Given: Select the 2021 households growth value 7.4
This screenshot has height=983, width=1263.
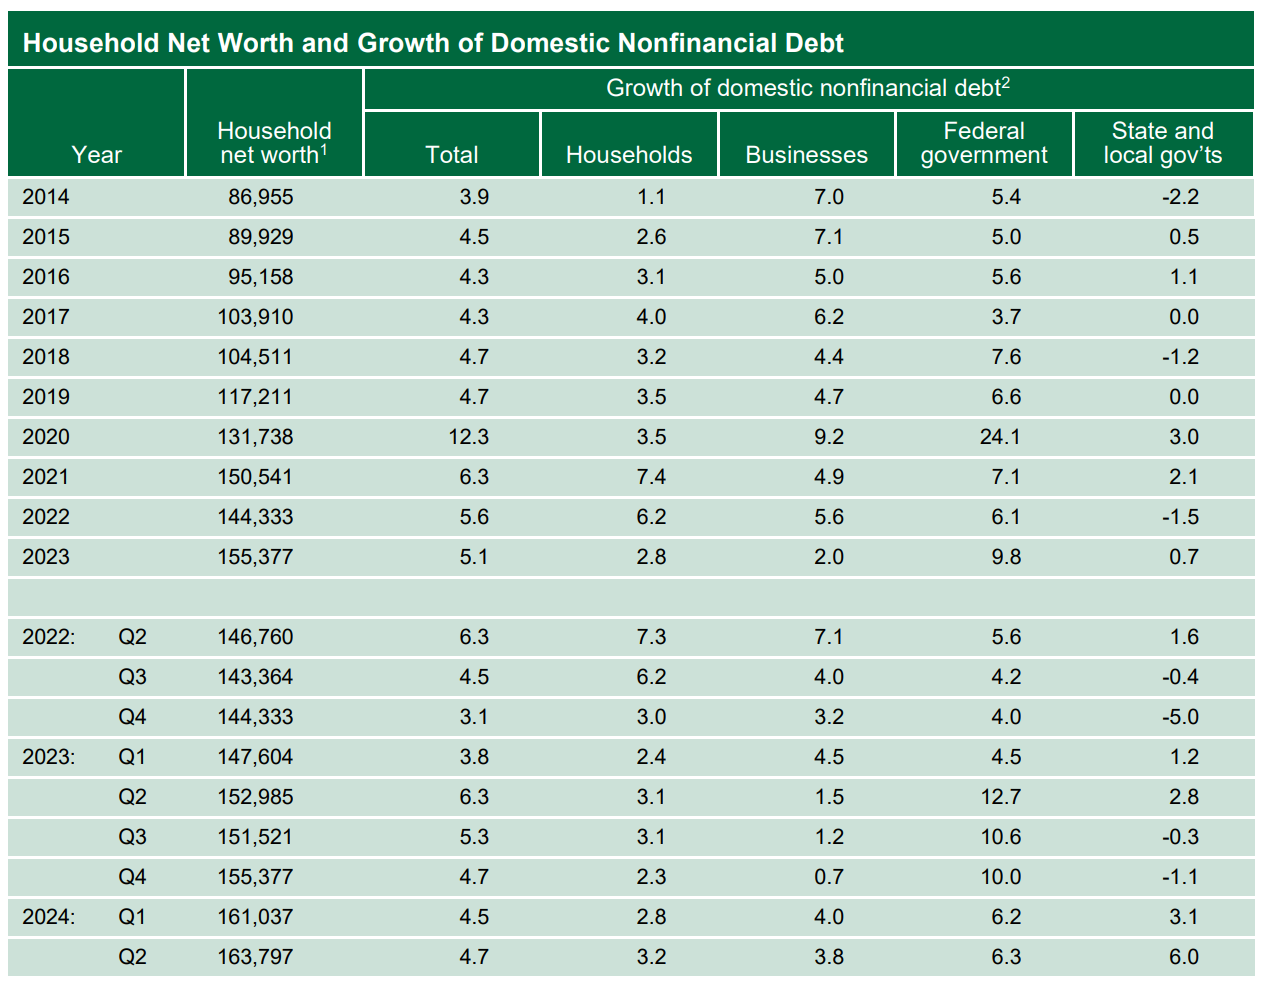Looking at the screenshot, I should [651, 477].
